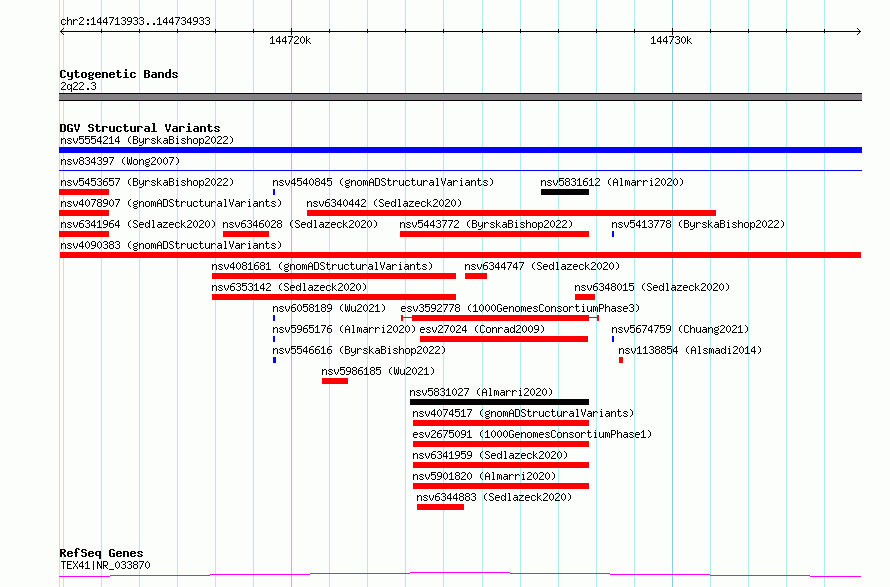The image size is (890, 587).
Task: Click the red nsv6340442 variant bar
Action: 511,213
